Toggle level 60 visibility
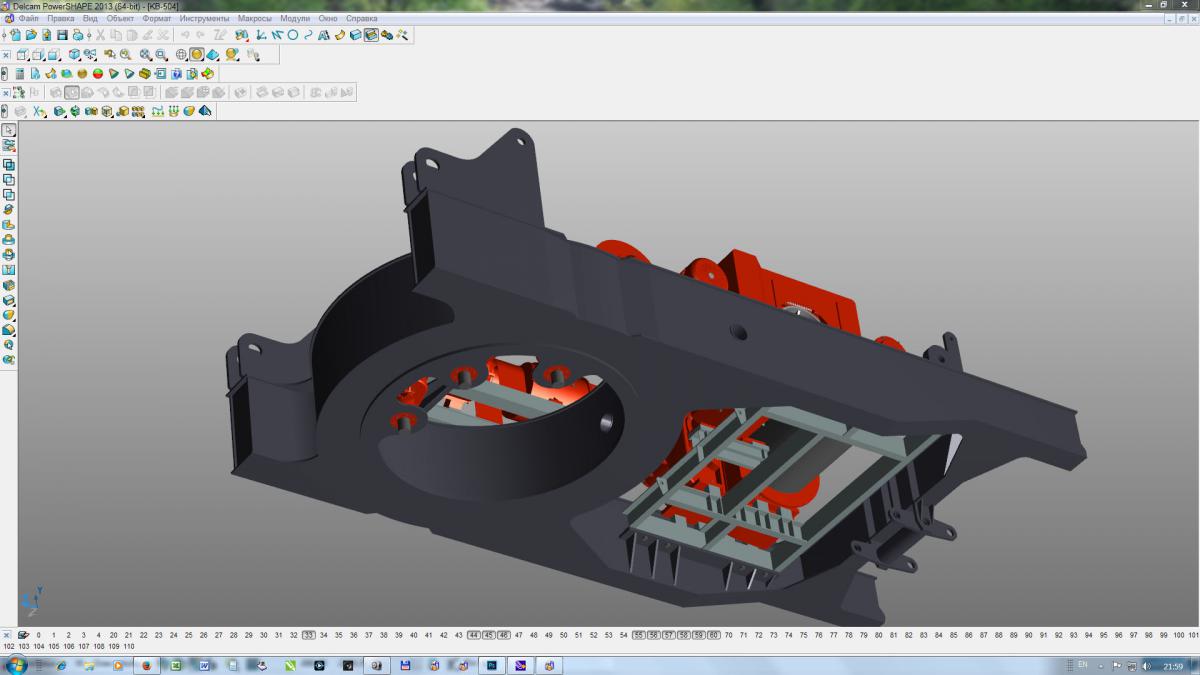Viewport: 1200px width, 675px height. pos(714,635)
